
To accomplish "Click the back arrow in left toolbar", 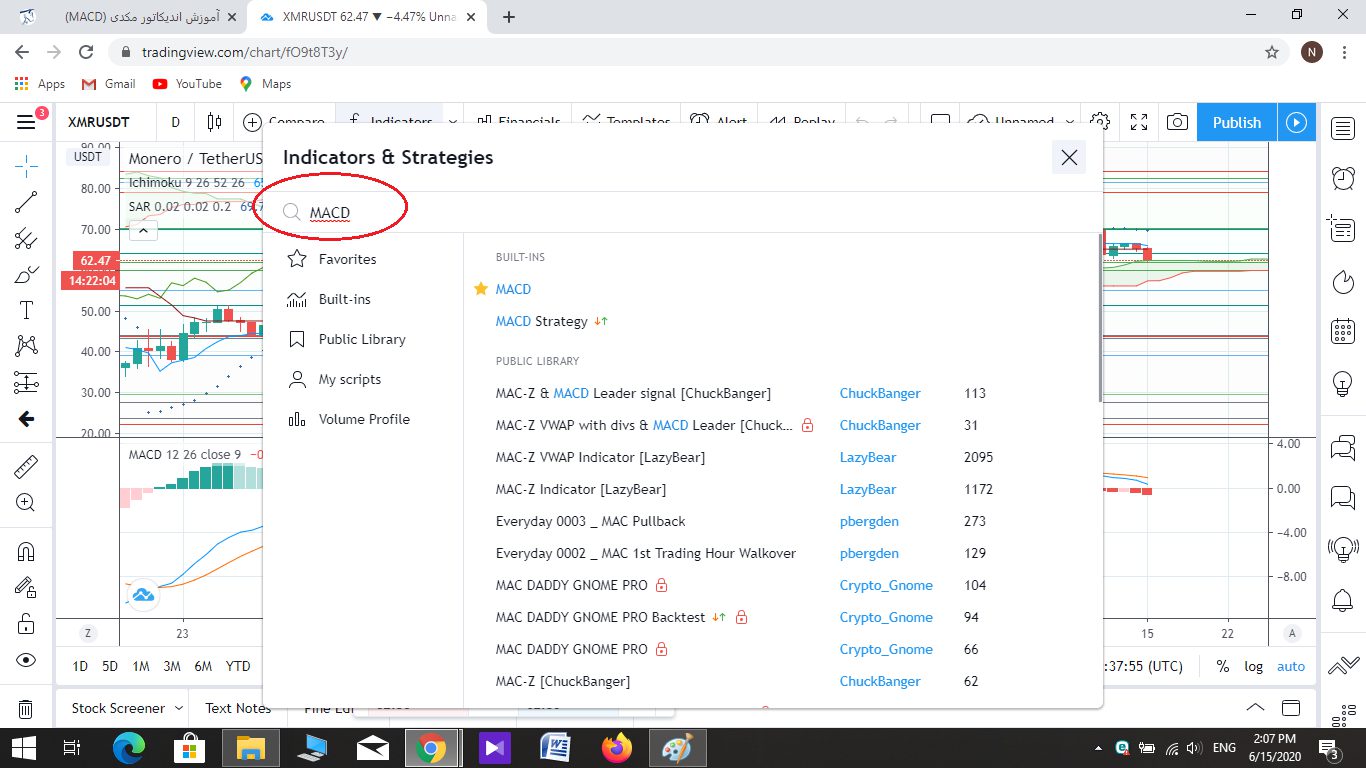I will [x=26, y=419].
